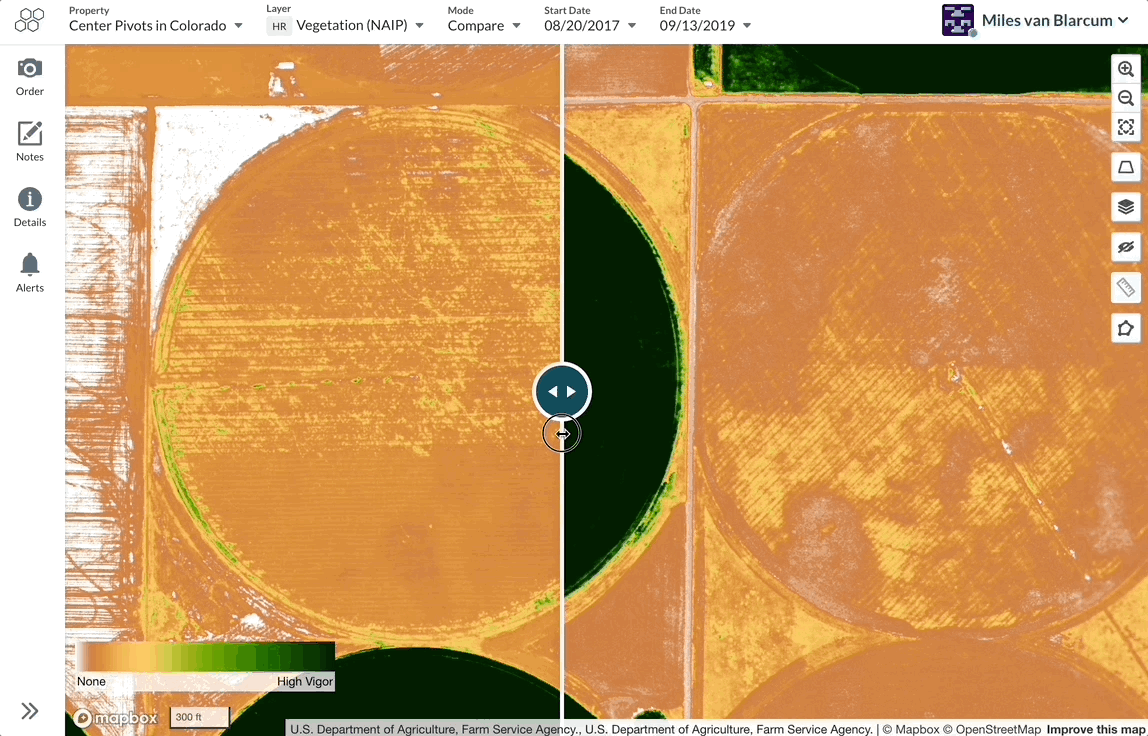Image resolution: width=1148 pixels, height=736 pixels.
Task: Zoom in on the map
Action: [1126, 69]
